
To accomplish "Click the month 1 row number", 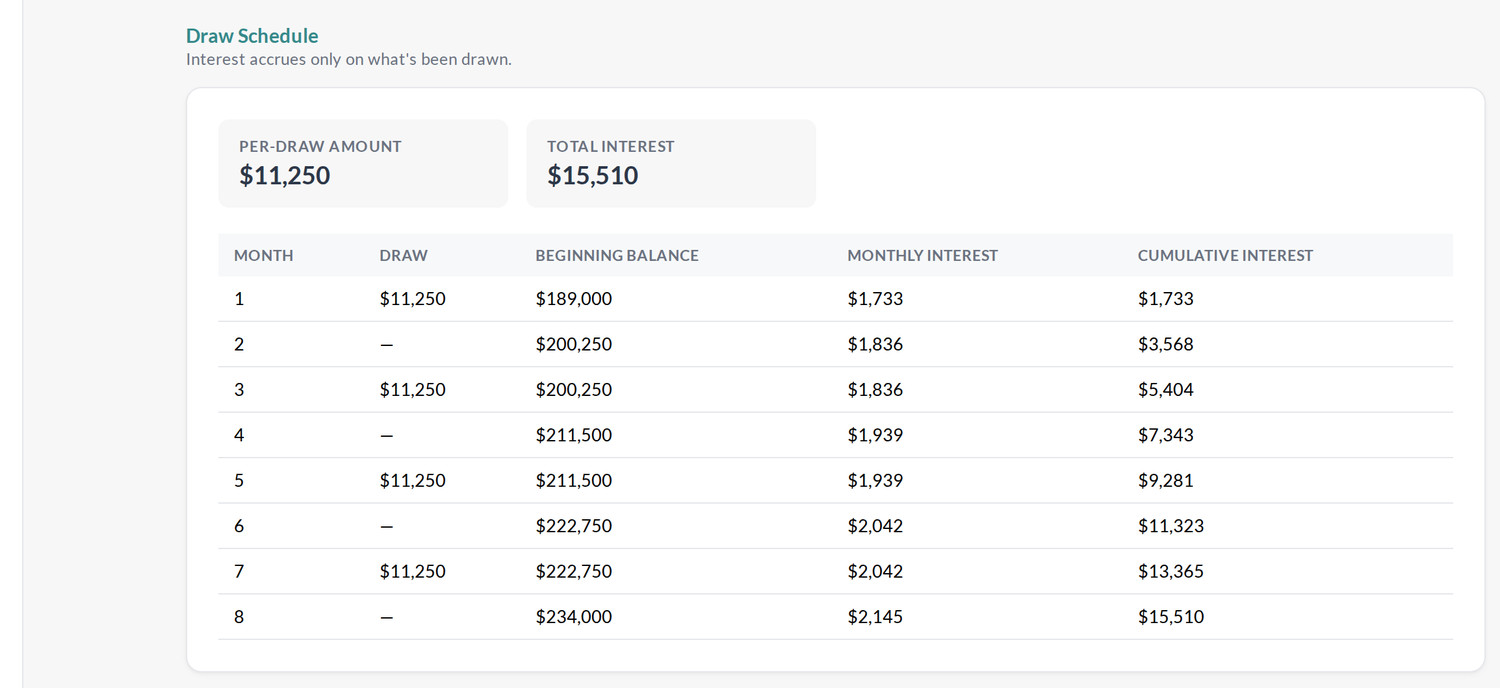I will point(239,299).
